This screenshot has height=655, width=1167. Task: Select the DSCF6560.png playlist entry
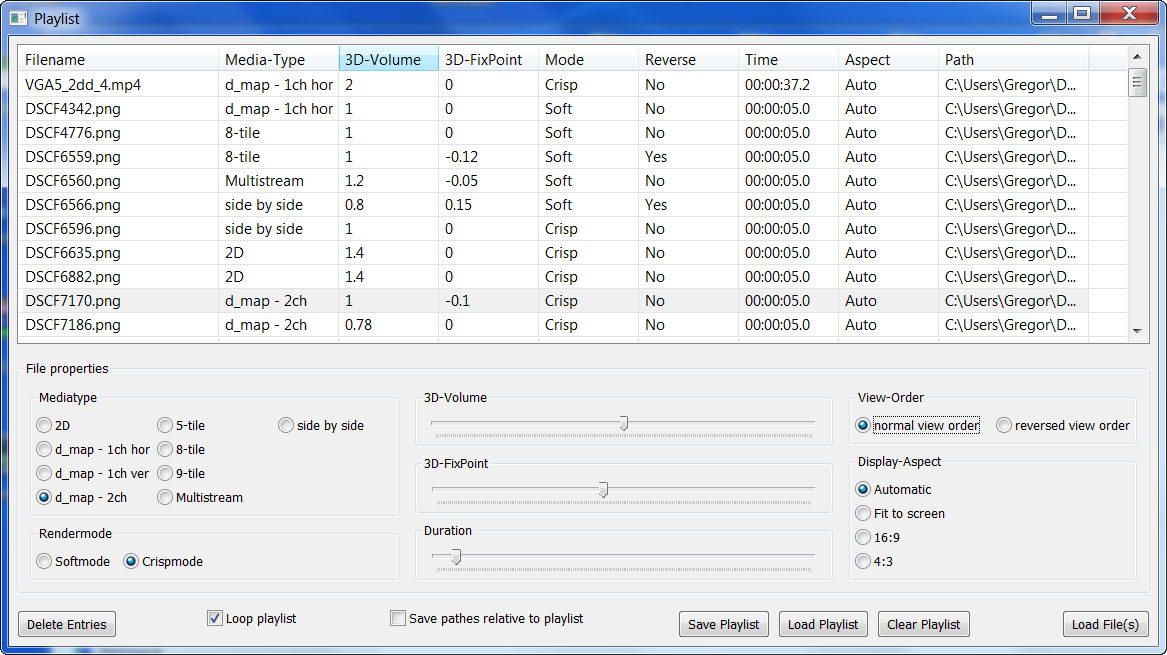click(x=553, y=181)
